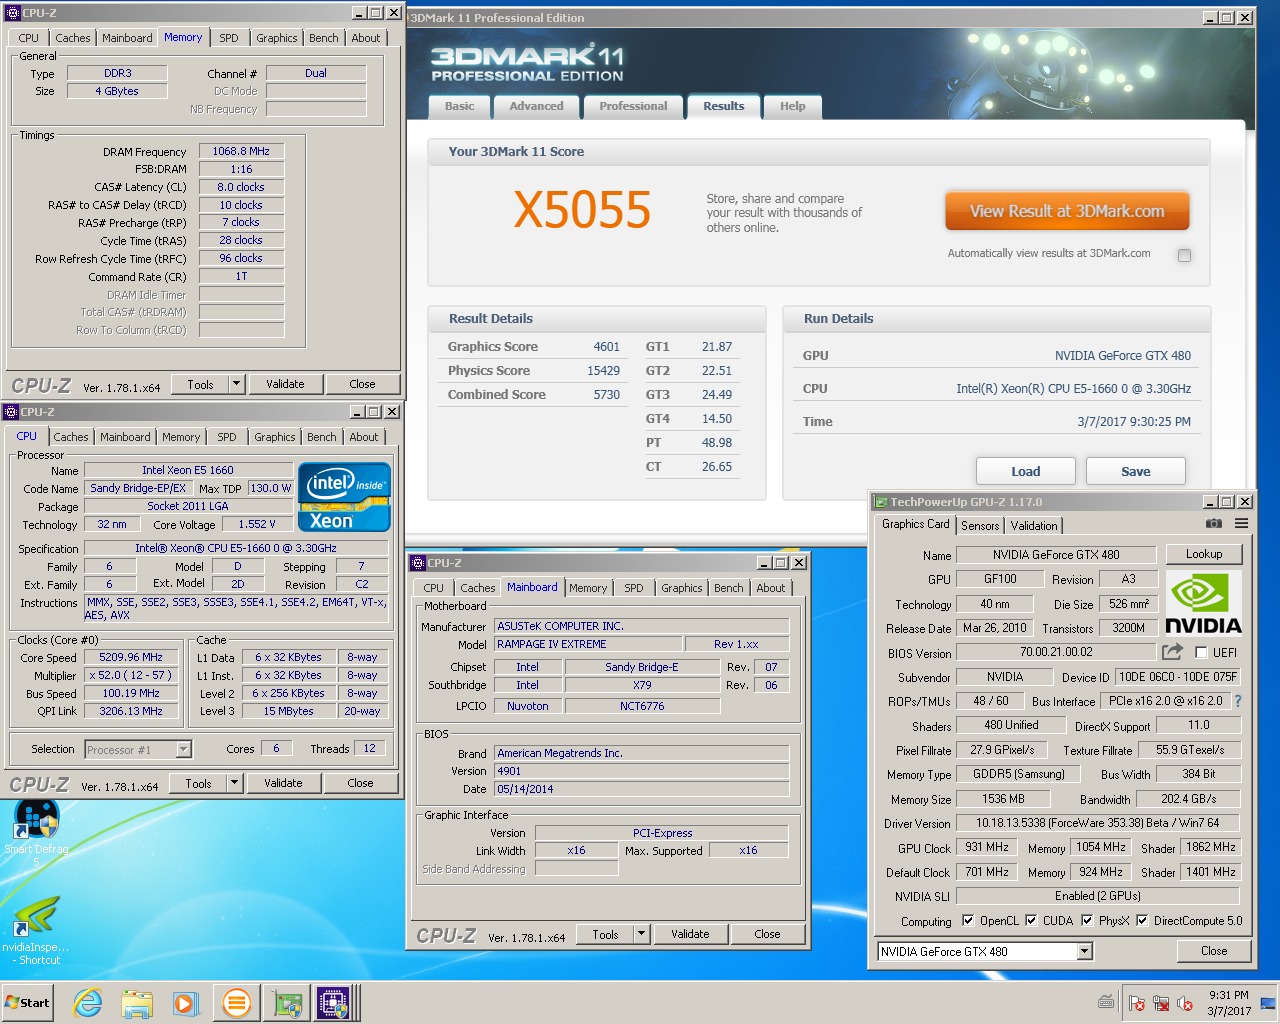Click the NVIDIA logo in GPU-Z
Viewport: 1280px width, 1024px height.
pos(1203,603)
